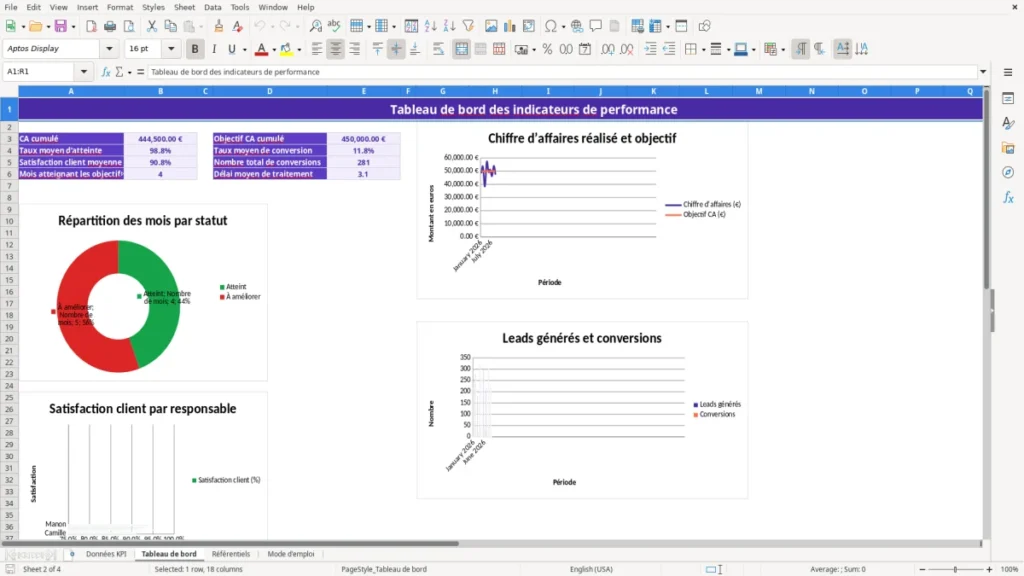Sort descending with the Z-A icon
Image resolution: width=1024 pixels, height=576 pixels.
coord(449,26)
